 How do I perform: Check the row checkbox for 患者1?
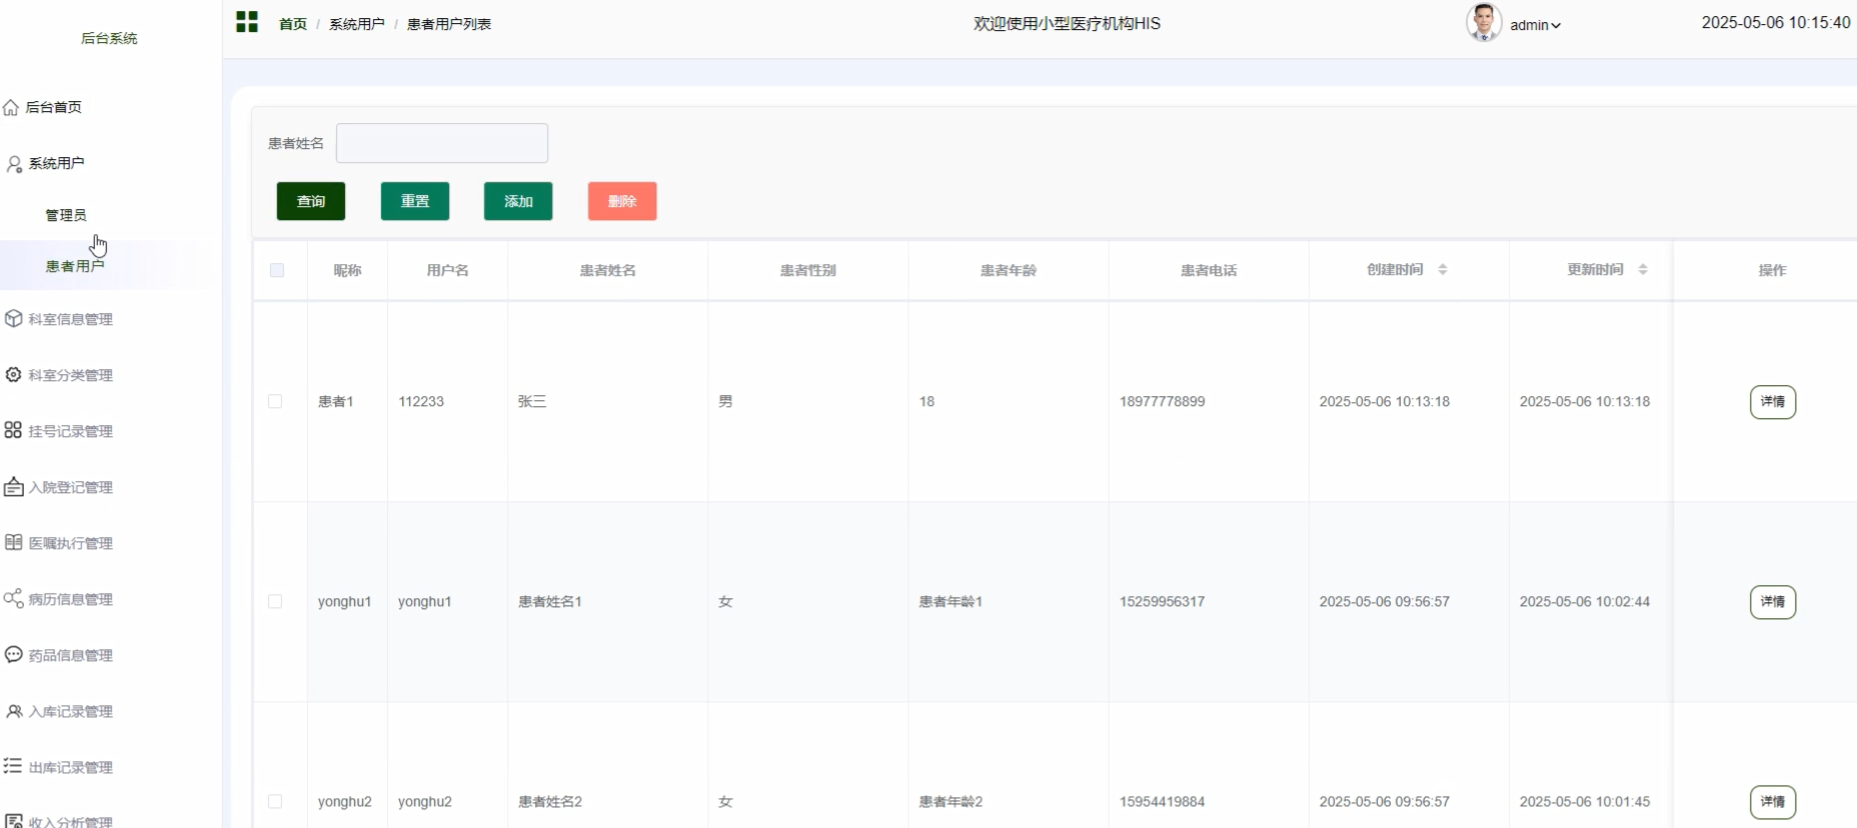275,401
